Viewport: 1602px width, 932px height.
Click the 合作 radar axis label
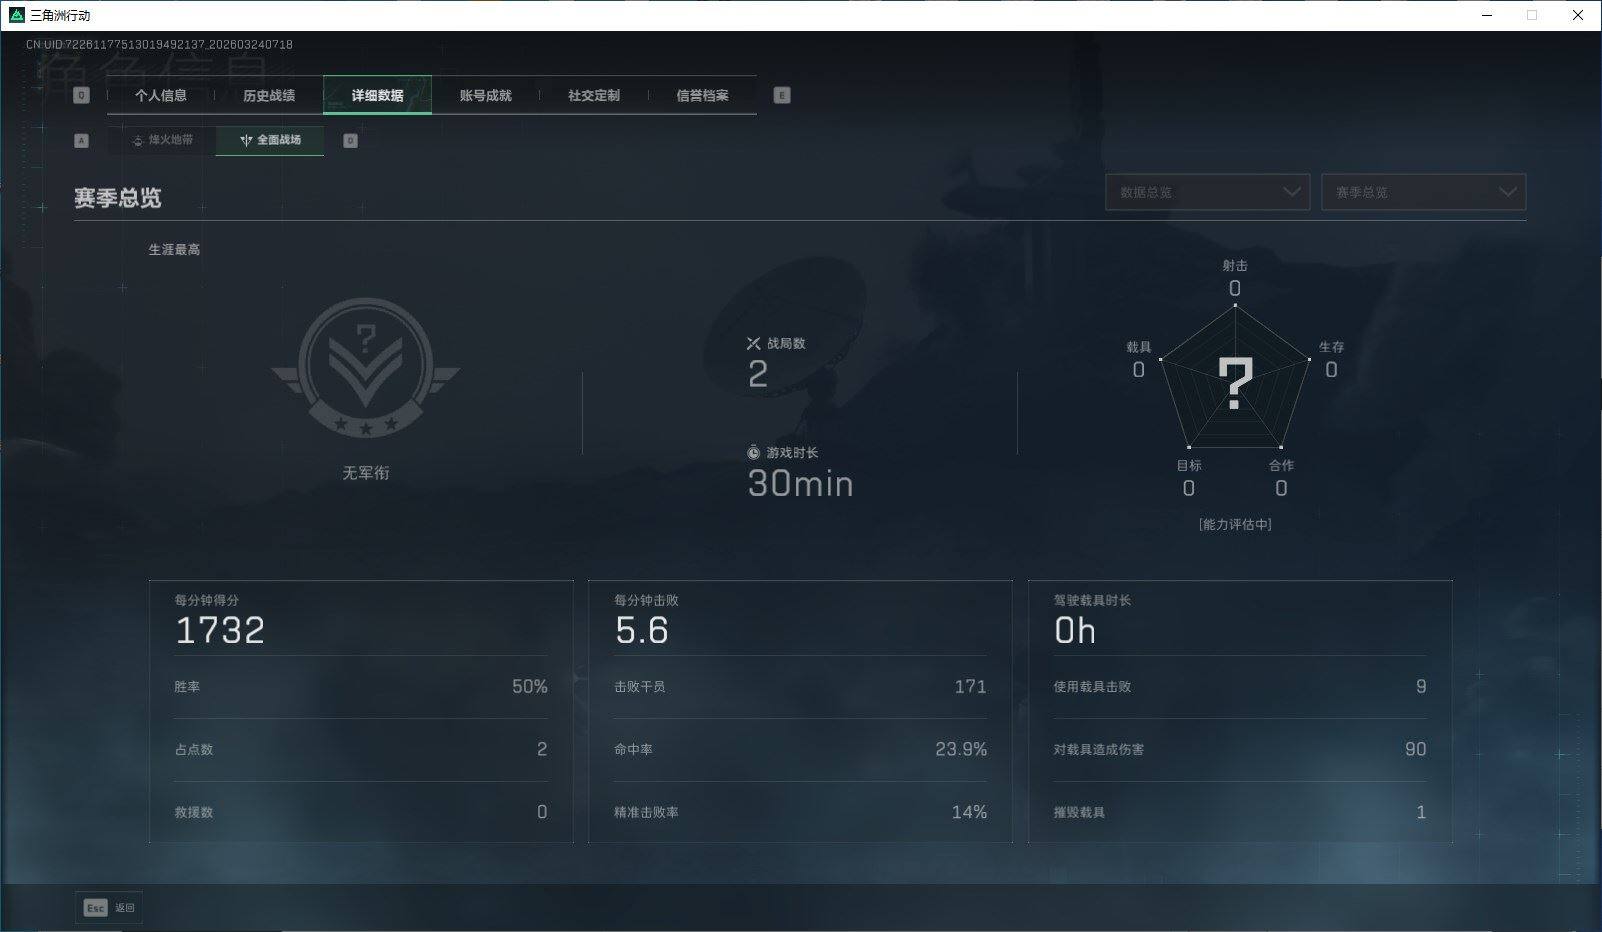pos(1281,465)
